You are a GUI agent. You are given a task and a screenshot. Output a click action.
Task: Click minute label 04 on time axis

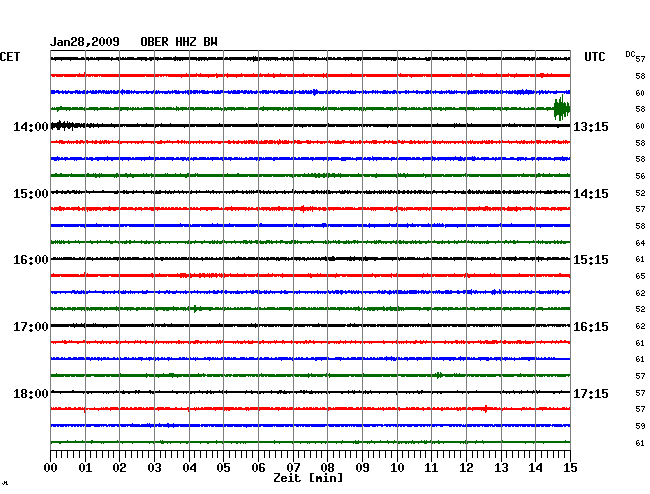pos(189,467)
